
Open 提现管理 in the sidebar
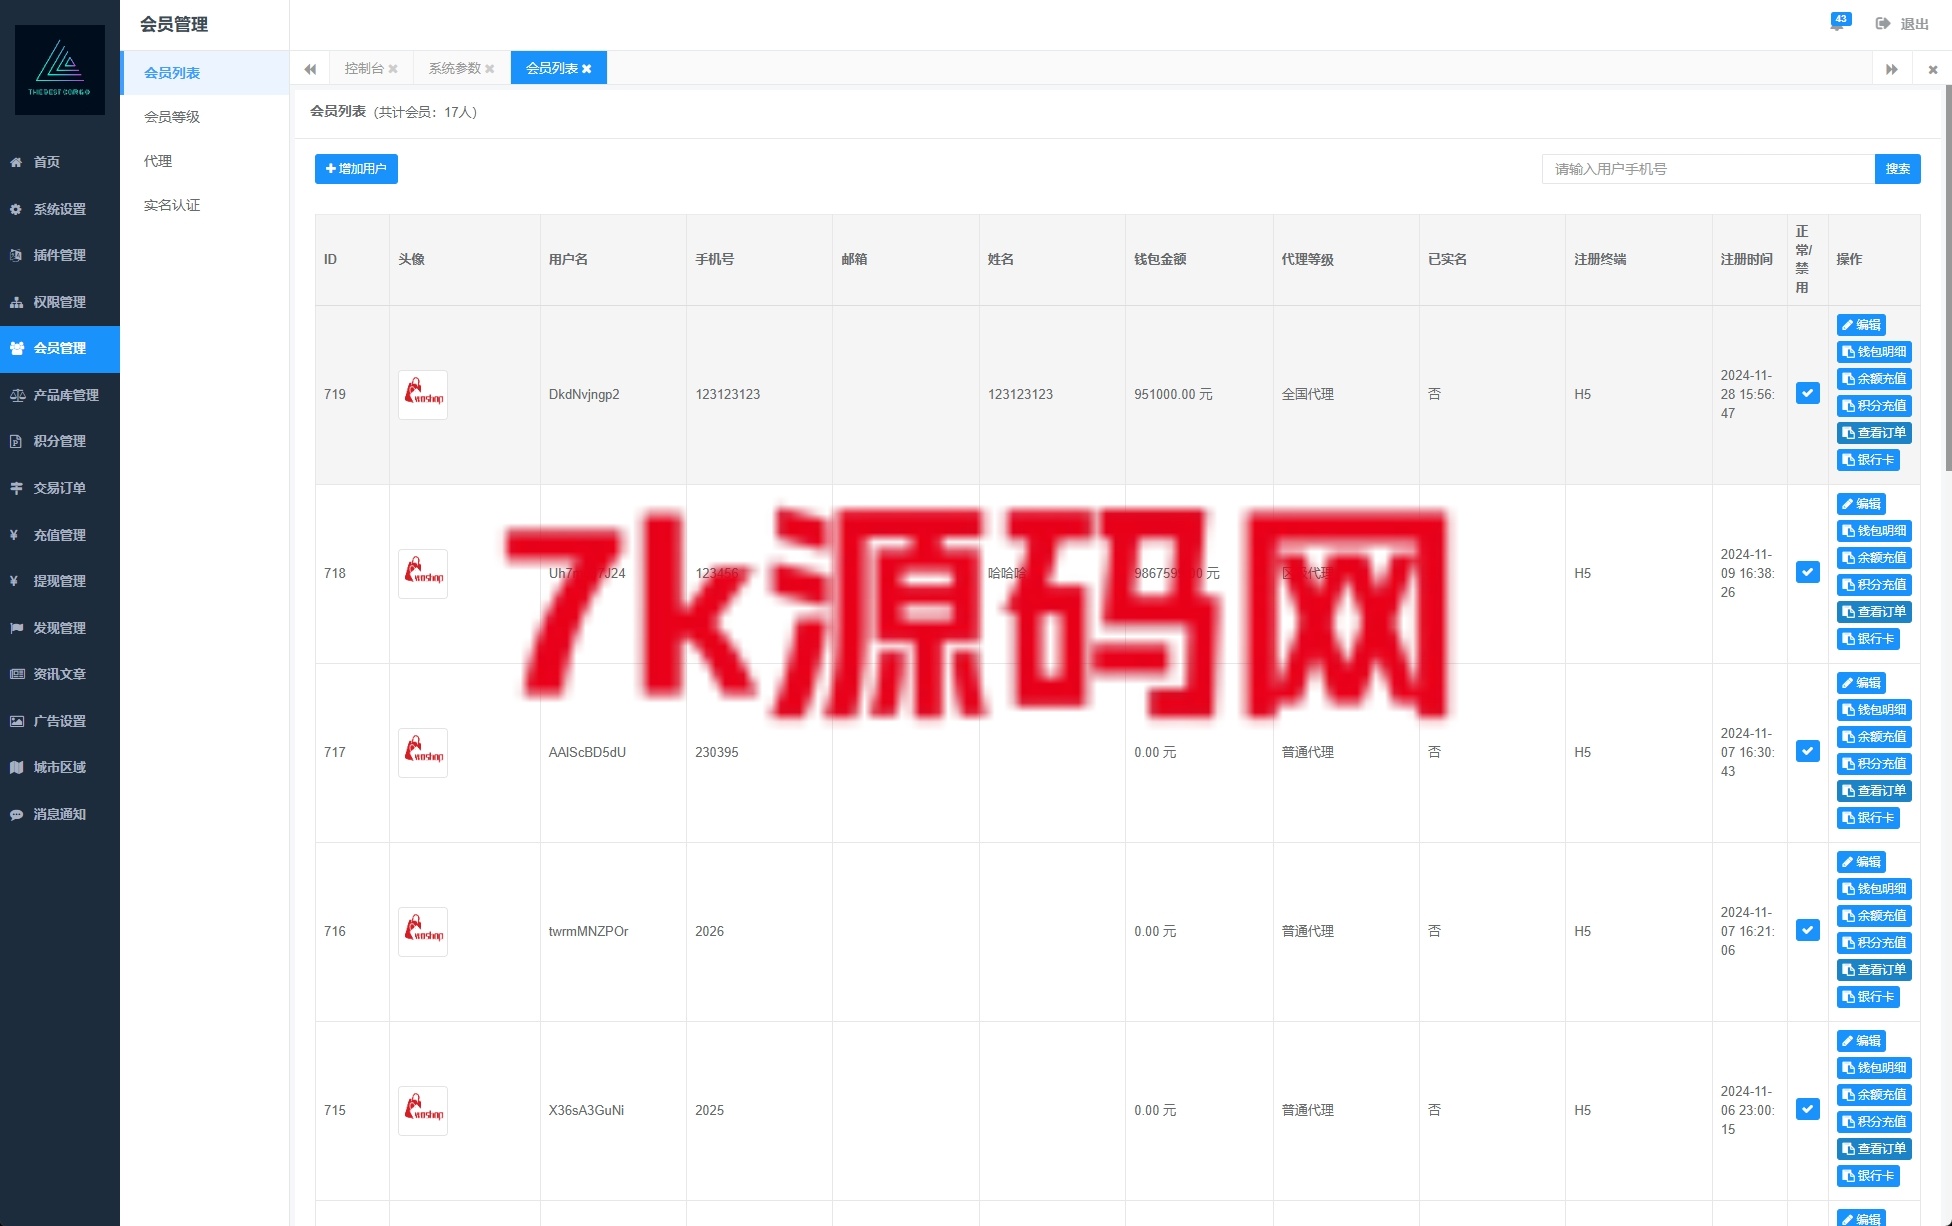pyautogui.click(x=60, y=581)
